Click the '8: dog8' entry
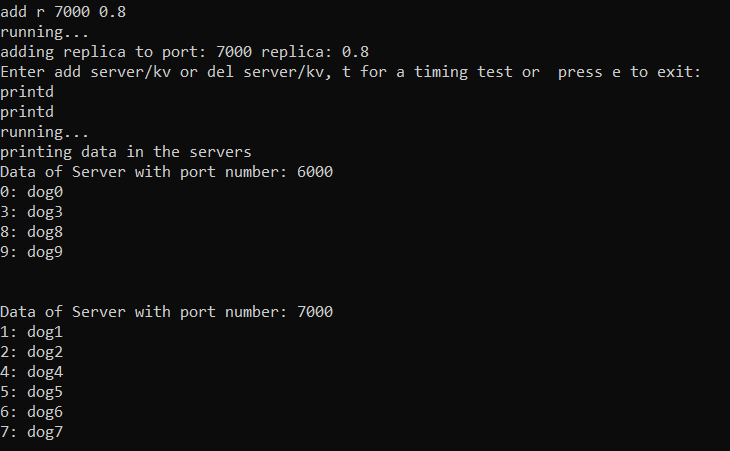The width and height of the screenshot is (730, 451). pyautogui.click(x=31, y=232)
